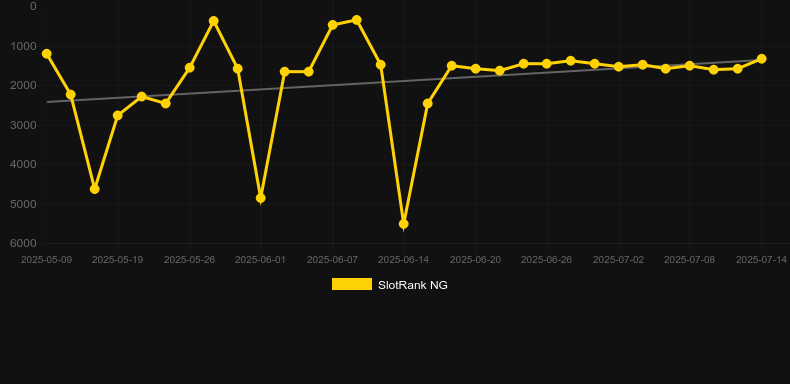Click the 5000 y-axis label
The height and width of the screenshot is (384, 790).
[x=24, y=204]
